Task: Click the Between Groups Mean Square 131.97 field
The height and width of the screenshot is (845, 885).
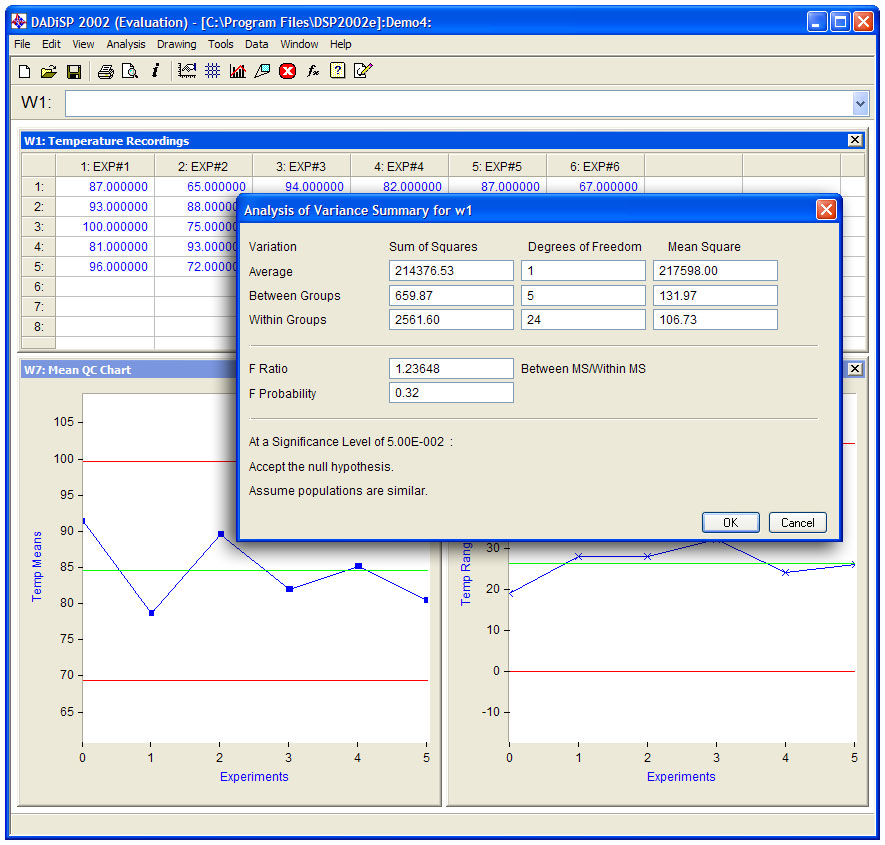Action: [x=715, y=295]
